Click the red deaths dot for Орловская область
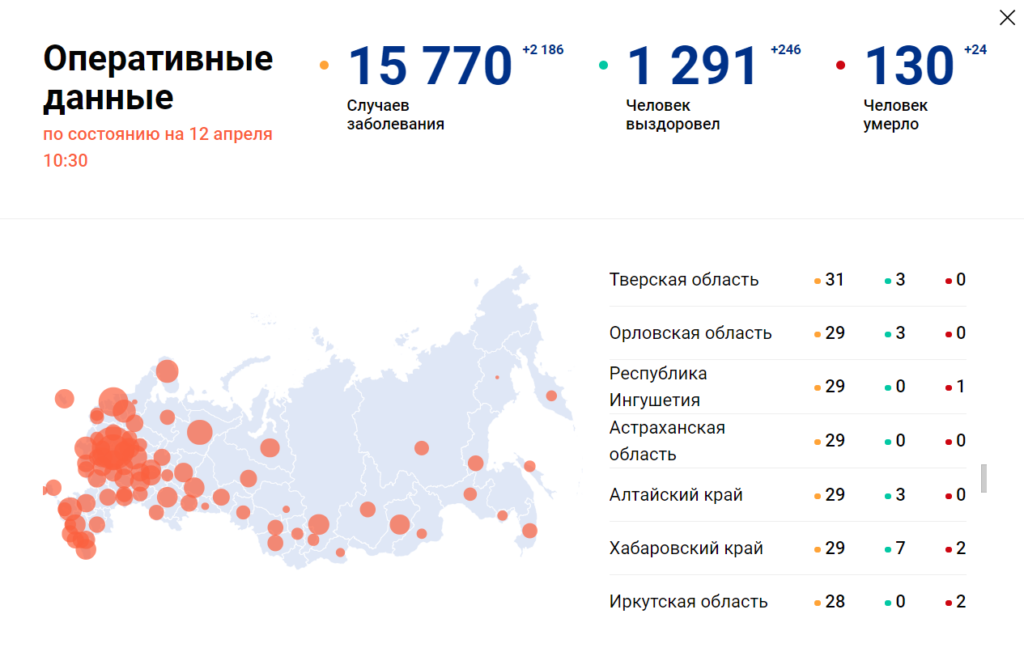The height and width of the screenshot is (652, 1024). pyautogui.click(x=948, y=333)
